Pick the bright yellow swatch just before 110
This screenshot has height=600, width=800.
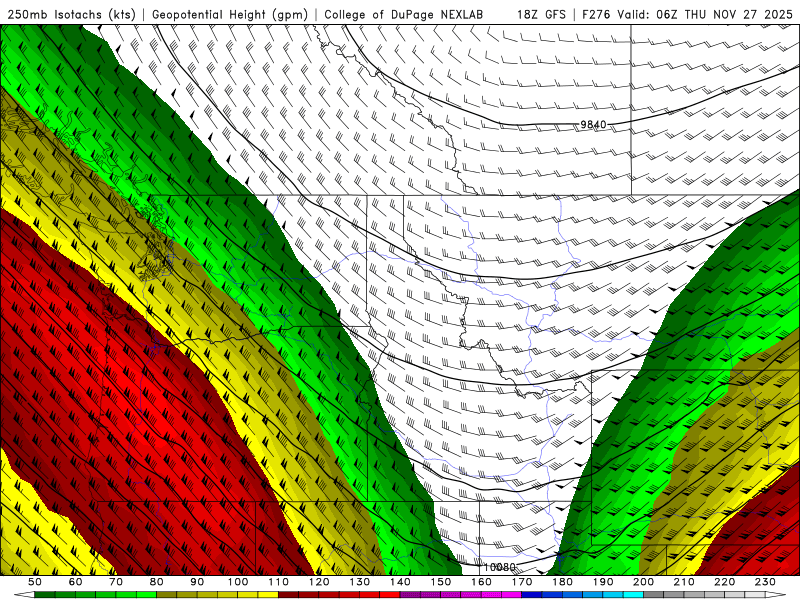tap(268, 595)
